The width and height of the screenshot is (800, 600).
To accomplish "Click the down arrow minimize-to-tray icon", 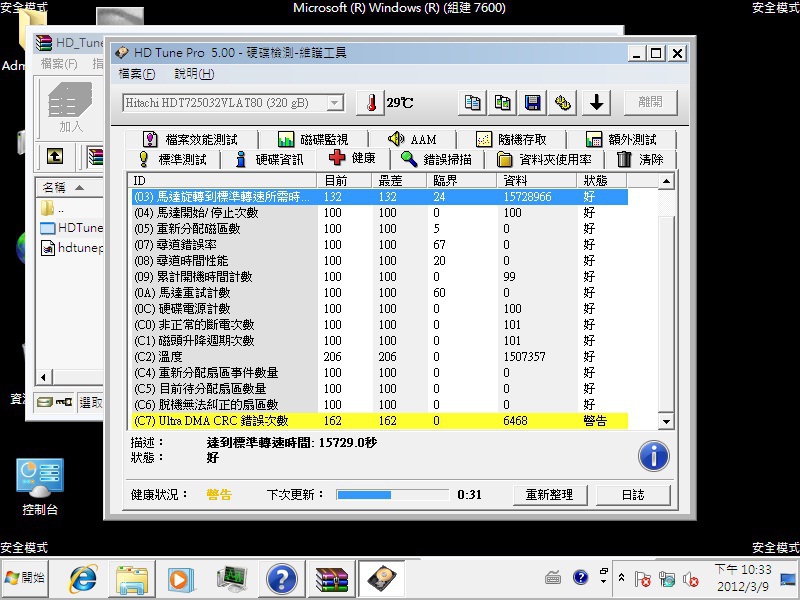I will [x=596, y=103].
